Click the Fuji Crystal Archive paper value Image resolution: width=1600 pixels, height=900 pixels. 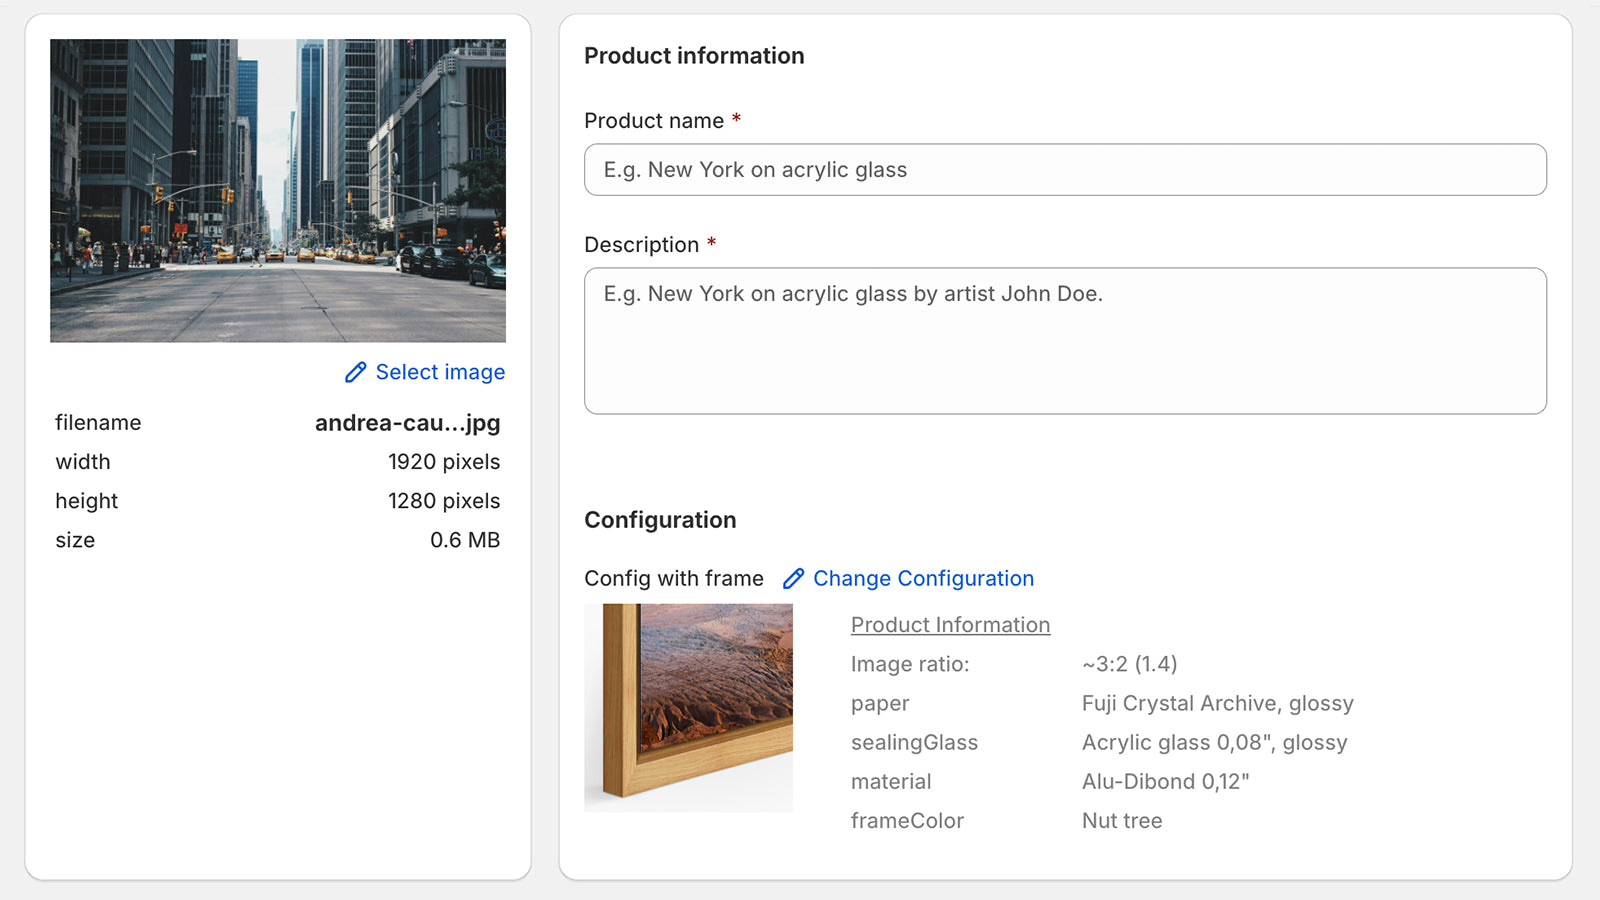click(x=1217, y=703)
